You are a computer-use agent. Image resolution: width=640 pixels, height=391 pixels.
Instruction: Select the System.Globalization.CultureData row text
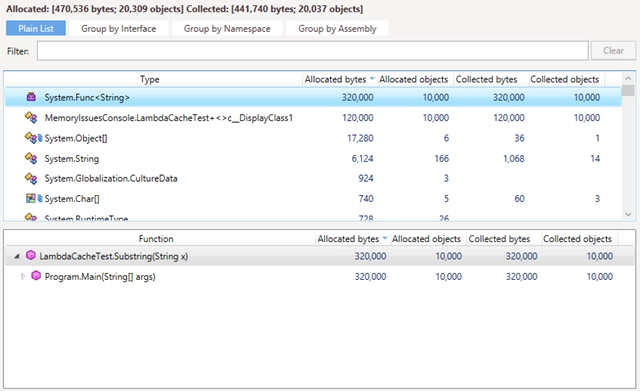tap(111, 178)
